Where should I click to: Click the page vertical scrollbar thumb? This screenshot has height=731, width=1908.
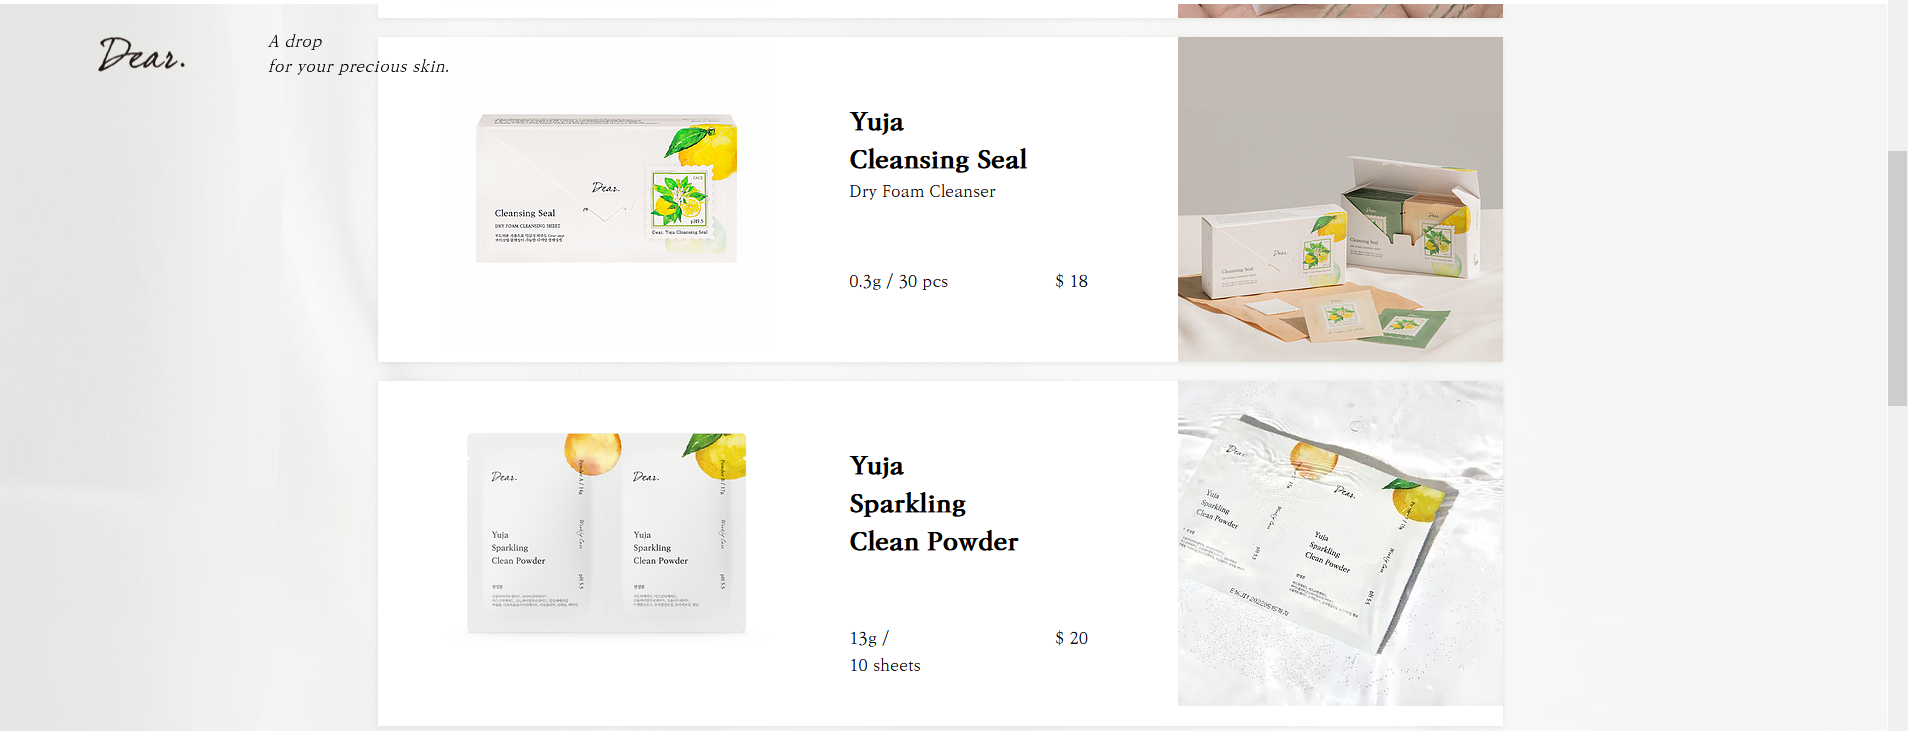[1897, 278]
